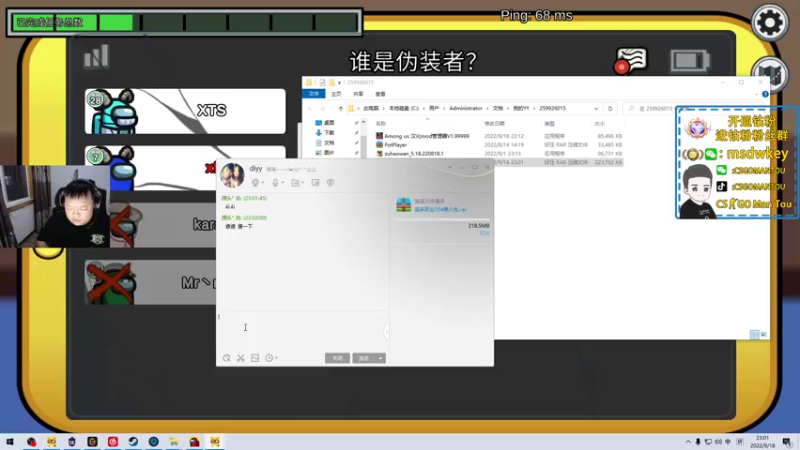This screenshot has width=800, height=450.
Task: Click the search box in File Explorer
Action: (x=651, y=109)
